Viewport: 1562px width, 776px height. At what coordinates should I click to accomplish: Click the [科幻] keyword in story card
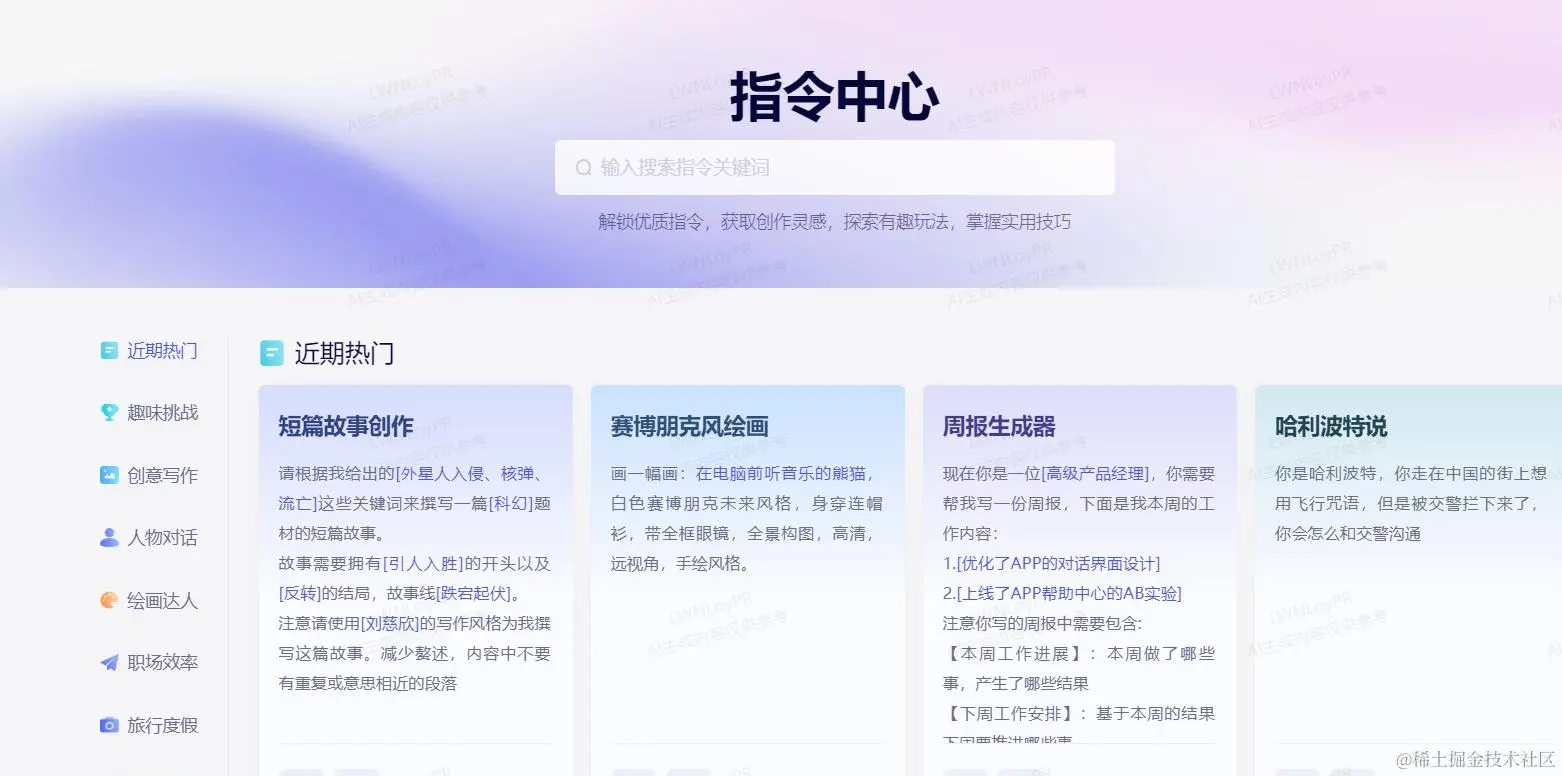[511, 503]
